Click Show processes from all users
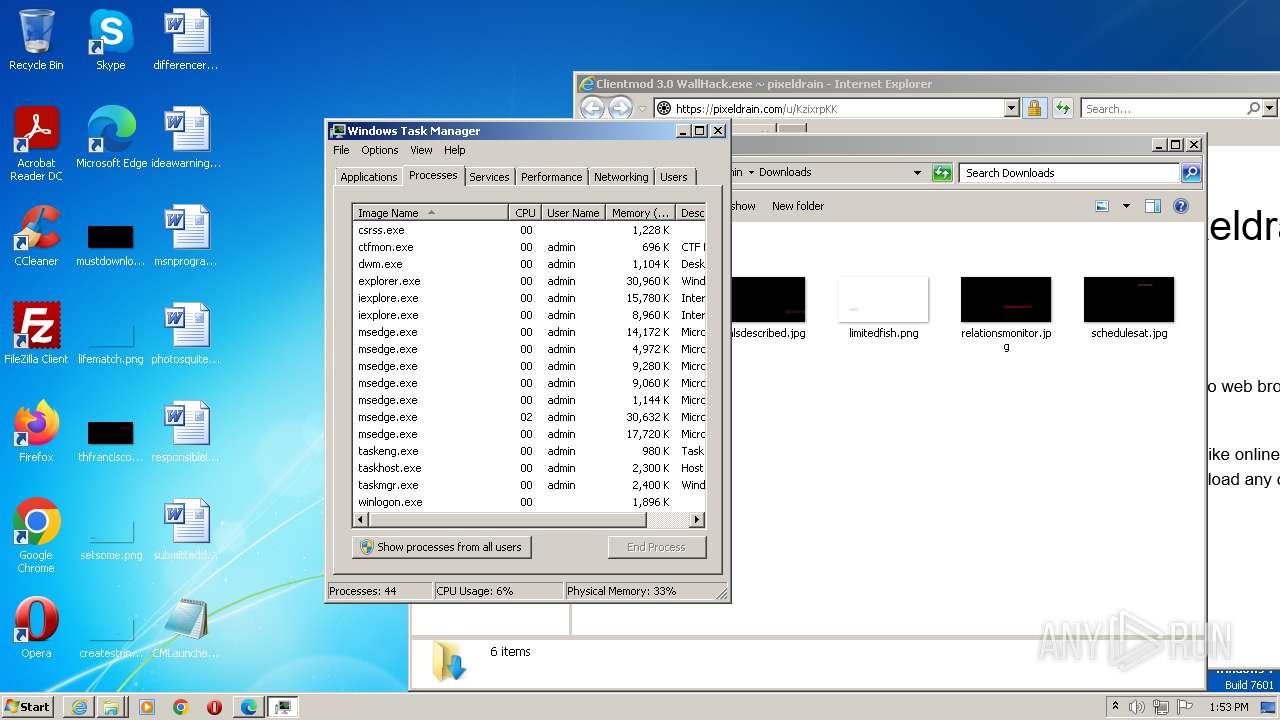 pos(441,547)
